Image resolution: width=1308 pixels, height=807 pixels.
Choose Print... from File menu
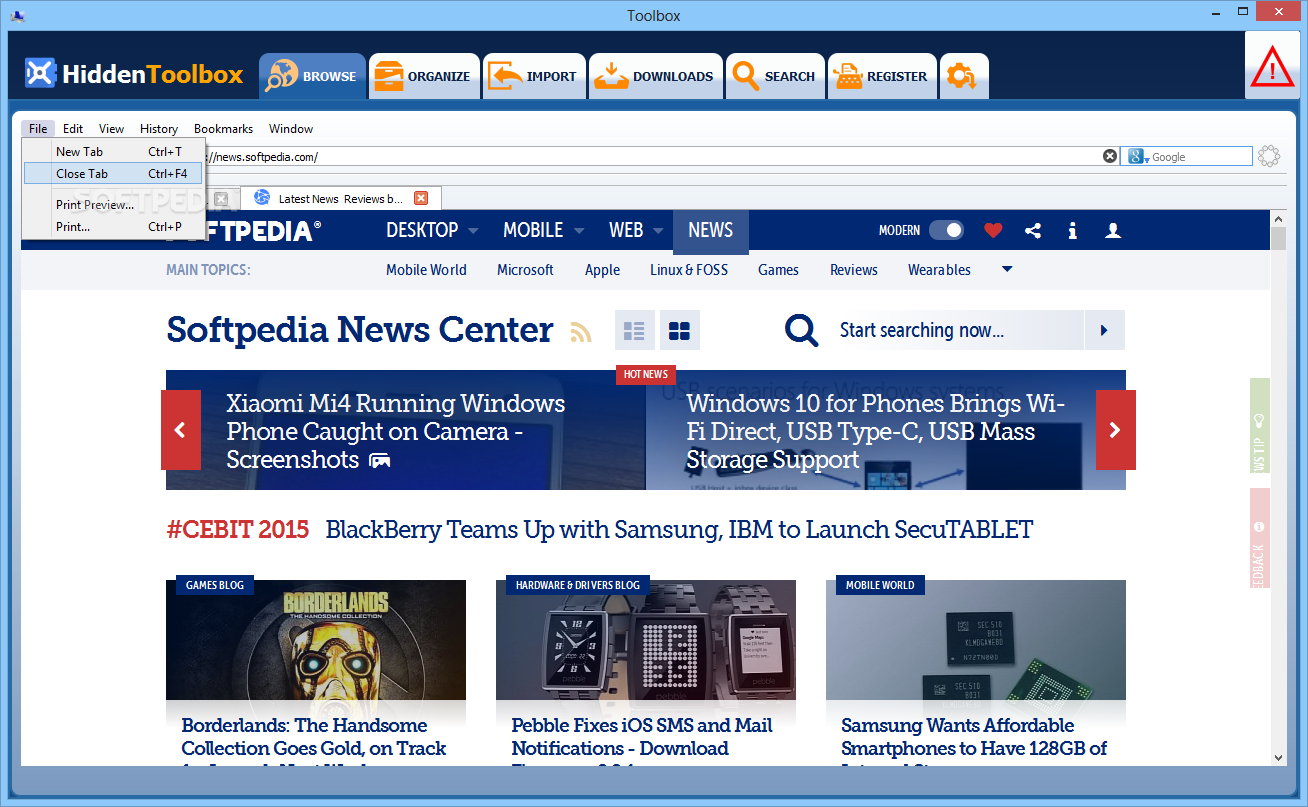[x=114, y=227]
